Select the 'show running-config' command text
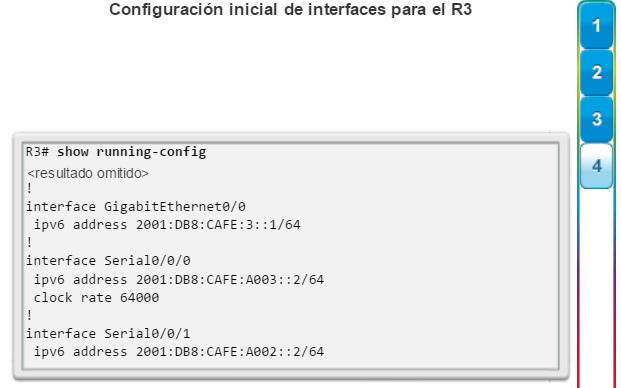The image size is (621, 388). coord(131,152)
